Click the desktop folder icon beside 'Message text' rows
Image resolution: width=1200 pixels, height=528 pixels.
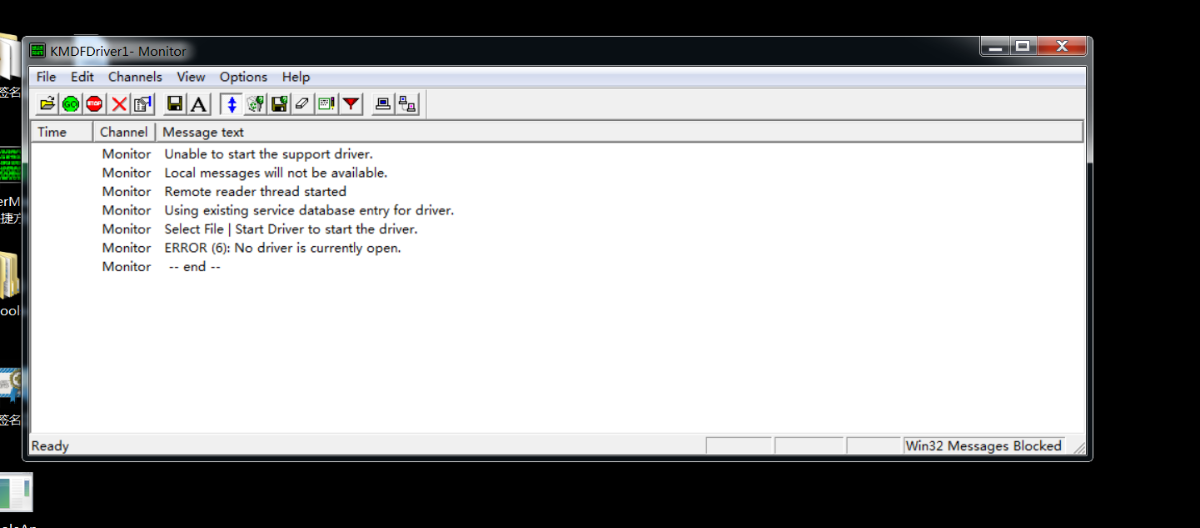[9, 275]
